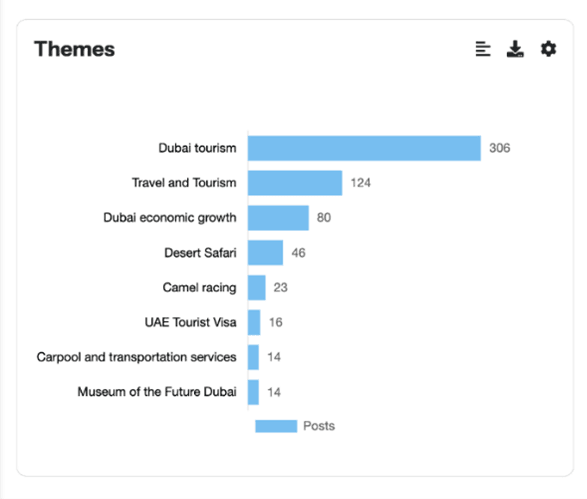Open the Desert Safari theme label
Image resolution: width=587 pixels, height=499 pixels.
(200, 253)
